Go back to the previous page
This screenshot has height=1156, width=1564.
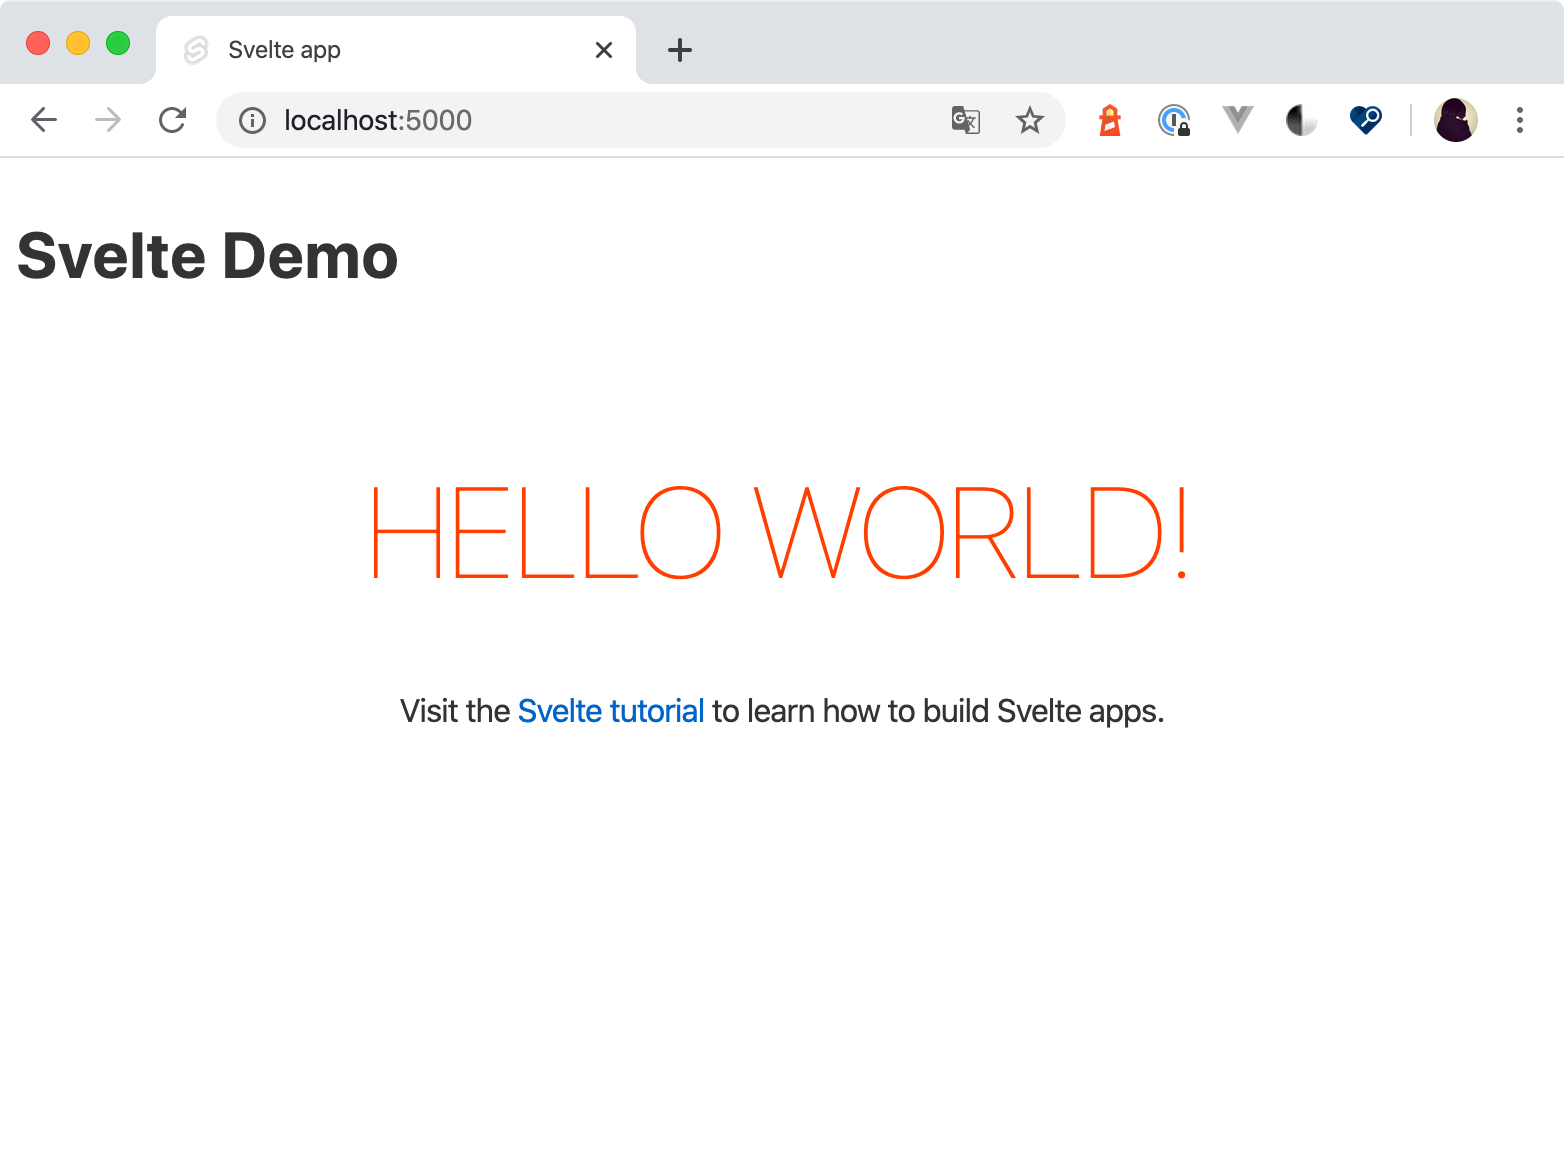click(x=44, y=120)
